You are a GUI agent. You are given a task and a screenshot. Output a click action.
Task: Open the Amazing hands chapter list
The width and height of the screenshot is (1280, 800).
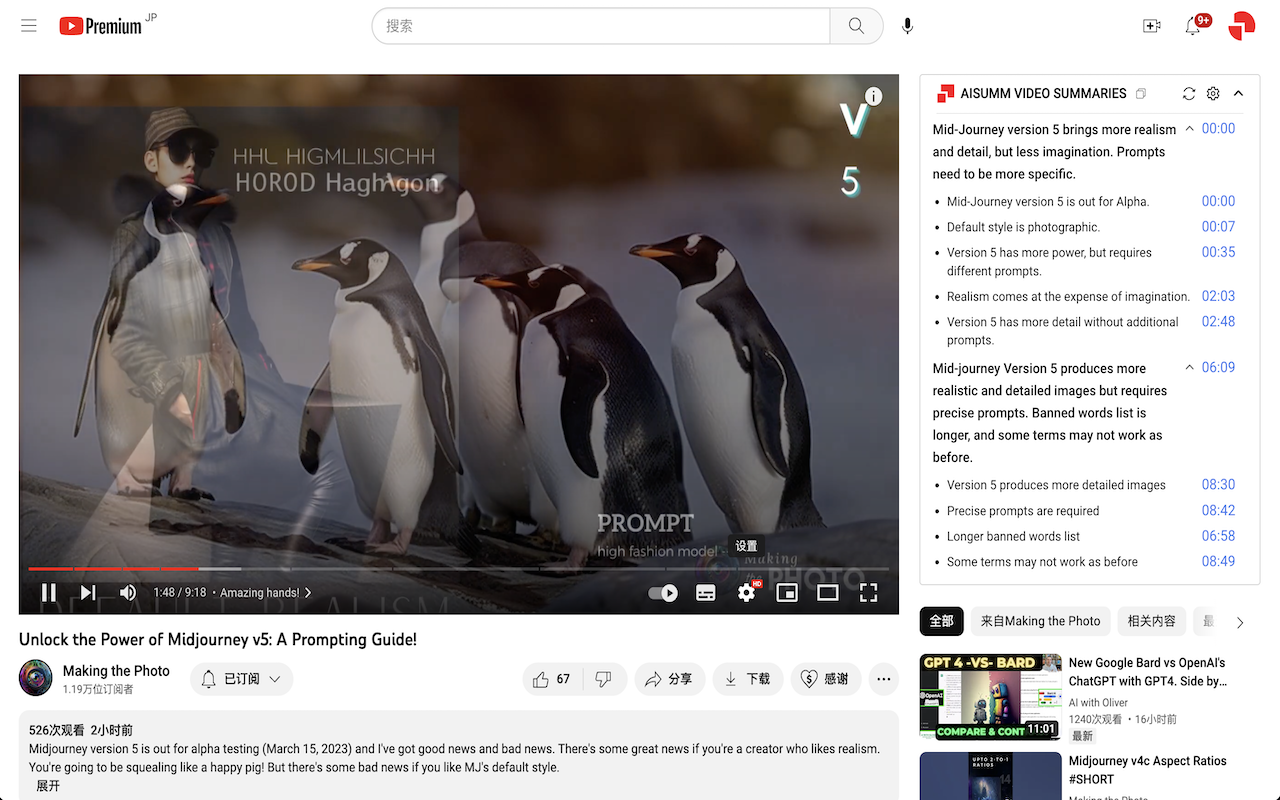pyautogui.click(x=265, y=593)
